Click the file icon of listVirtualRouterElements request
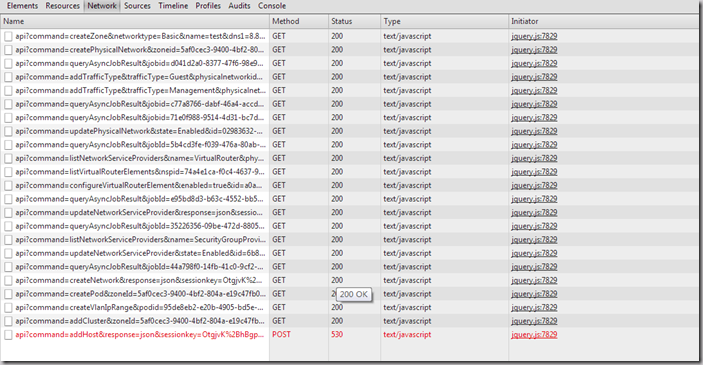Viewport: 703px width, 365px height. (8, 172)
